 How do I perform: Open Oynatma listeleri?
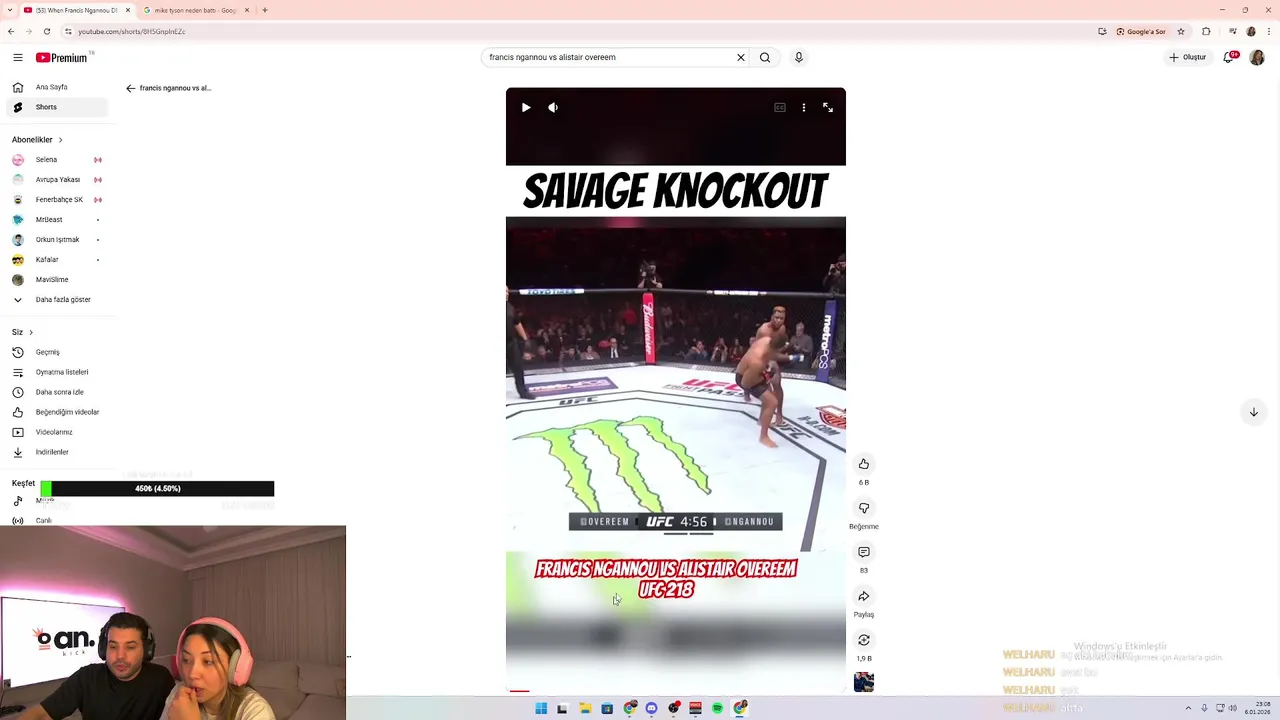(55, 372)
